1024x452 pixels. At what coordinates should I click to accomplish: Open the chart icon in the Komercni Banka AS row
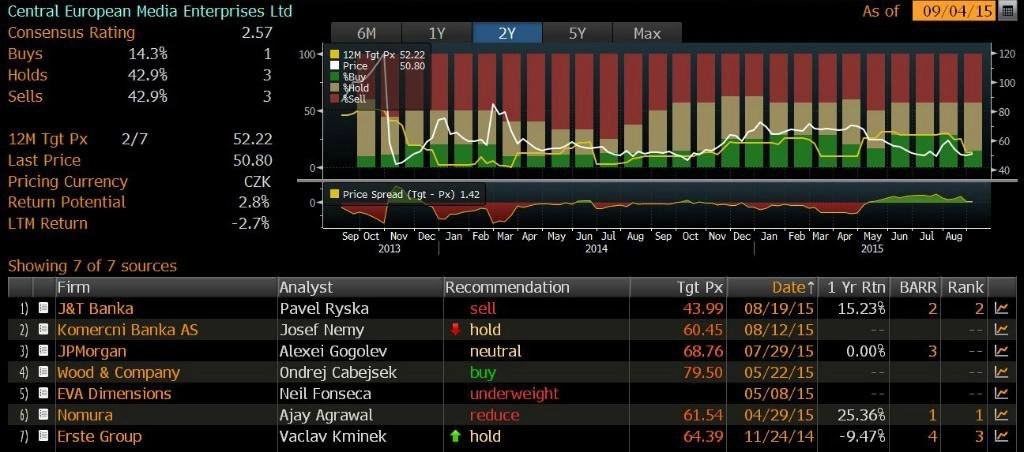tap(1001, 330)
